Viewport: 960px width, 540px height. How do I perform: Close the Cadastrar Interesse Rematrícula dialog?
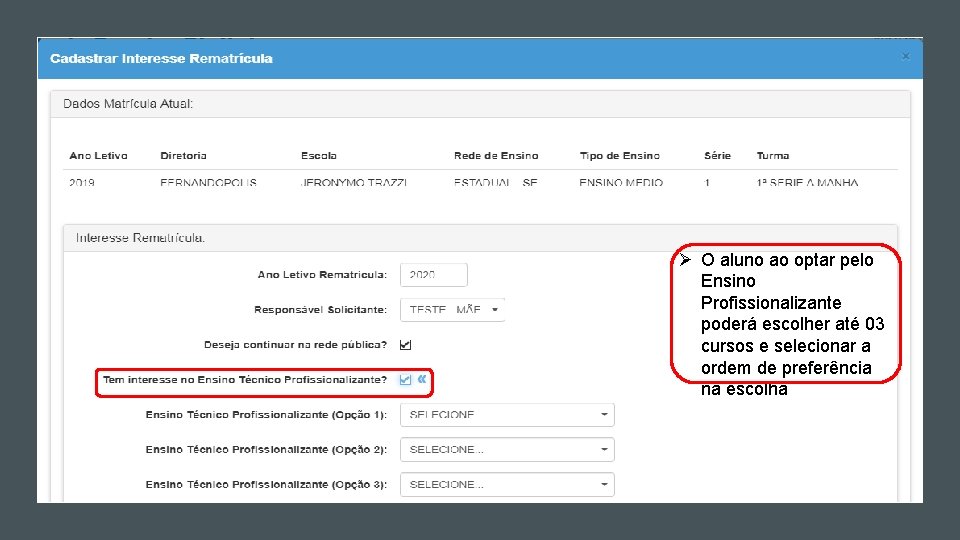tap(906, 56)
